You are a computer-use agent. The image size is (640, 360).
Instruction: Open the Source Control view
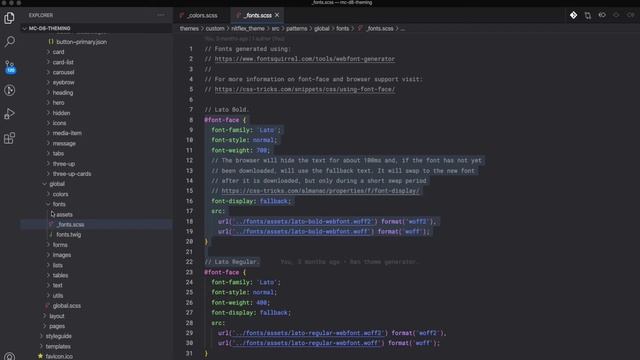point(10,66)
